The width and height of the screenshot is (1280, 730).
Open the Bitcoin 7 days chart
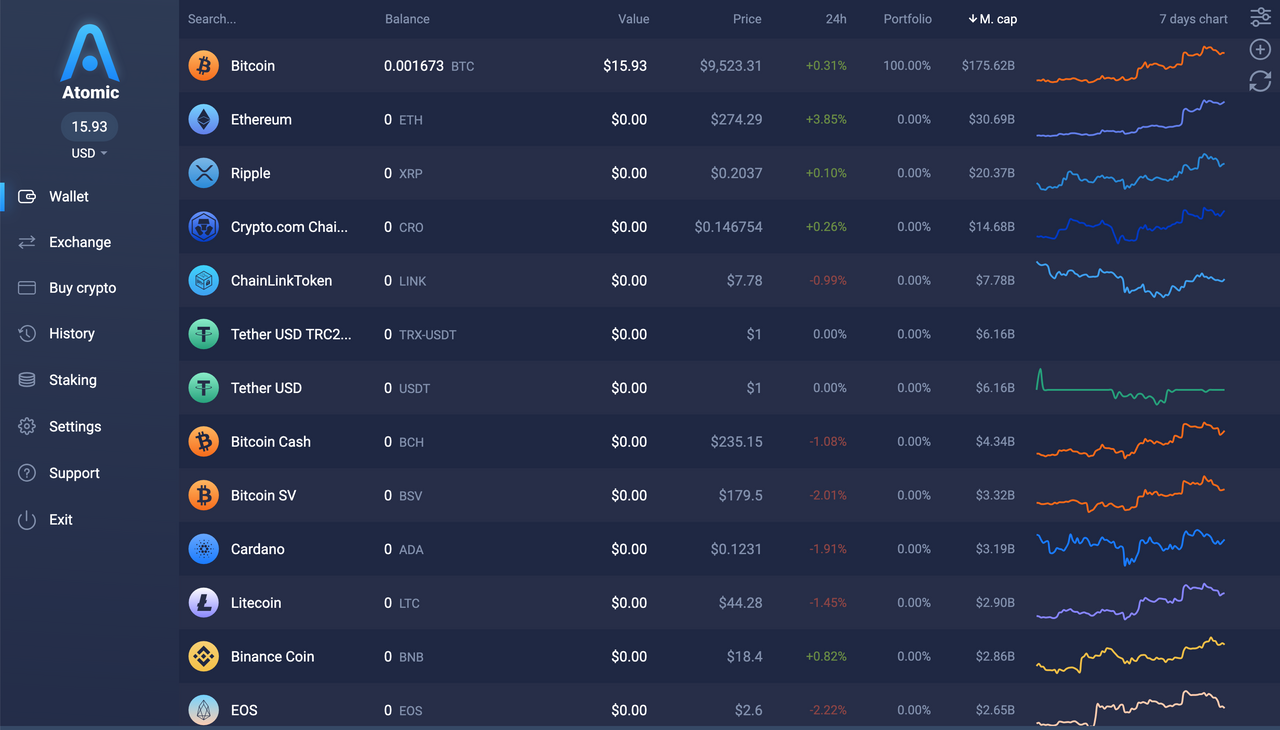coord(1130,65)
